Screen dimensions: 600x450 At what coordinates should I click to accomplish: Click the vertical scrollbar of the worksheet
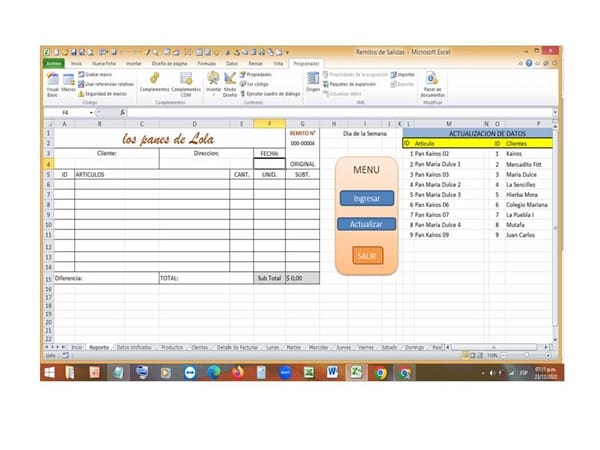coord(555,230)
